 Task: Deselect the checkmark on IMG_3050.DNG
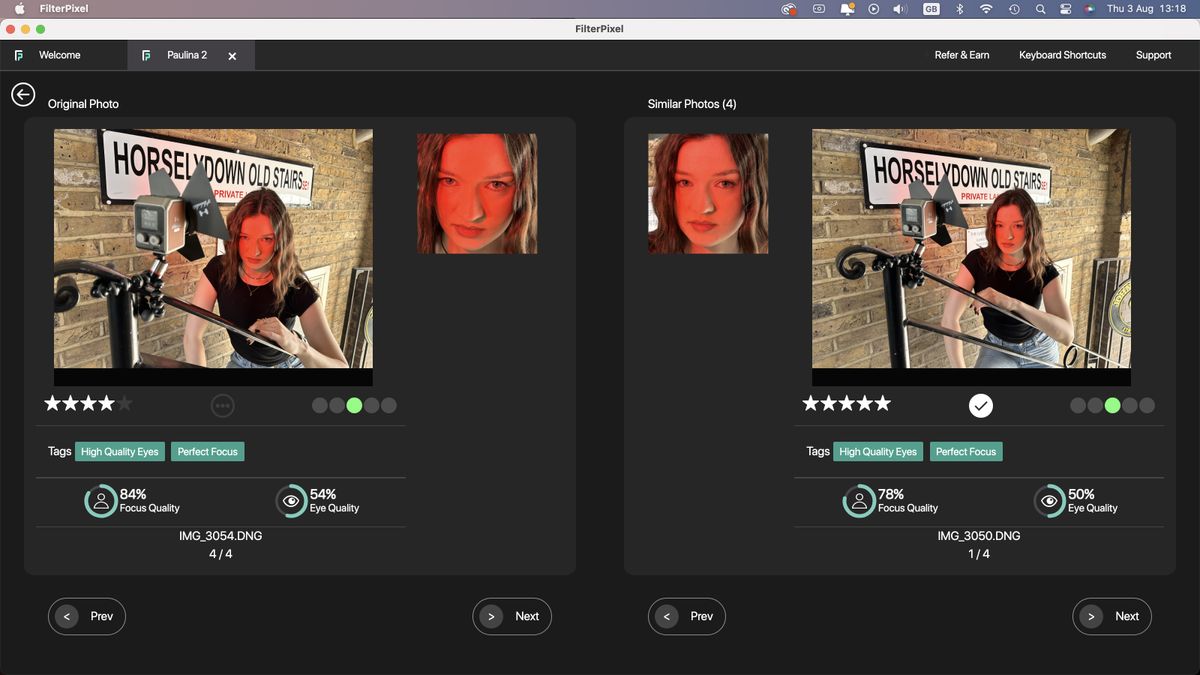pos(981,406)
